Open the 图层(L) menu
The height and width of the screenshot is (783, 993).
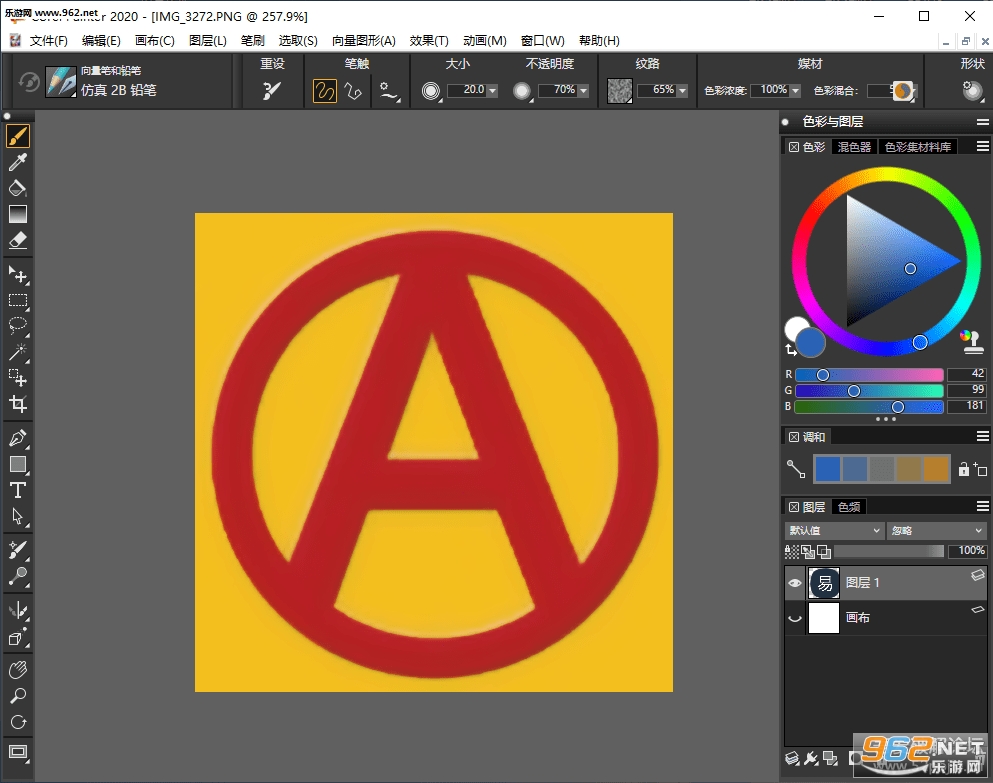(x=208, y=41)
